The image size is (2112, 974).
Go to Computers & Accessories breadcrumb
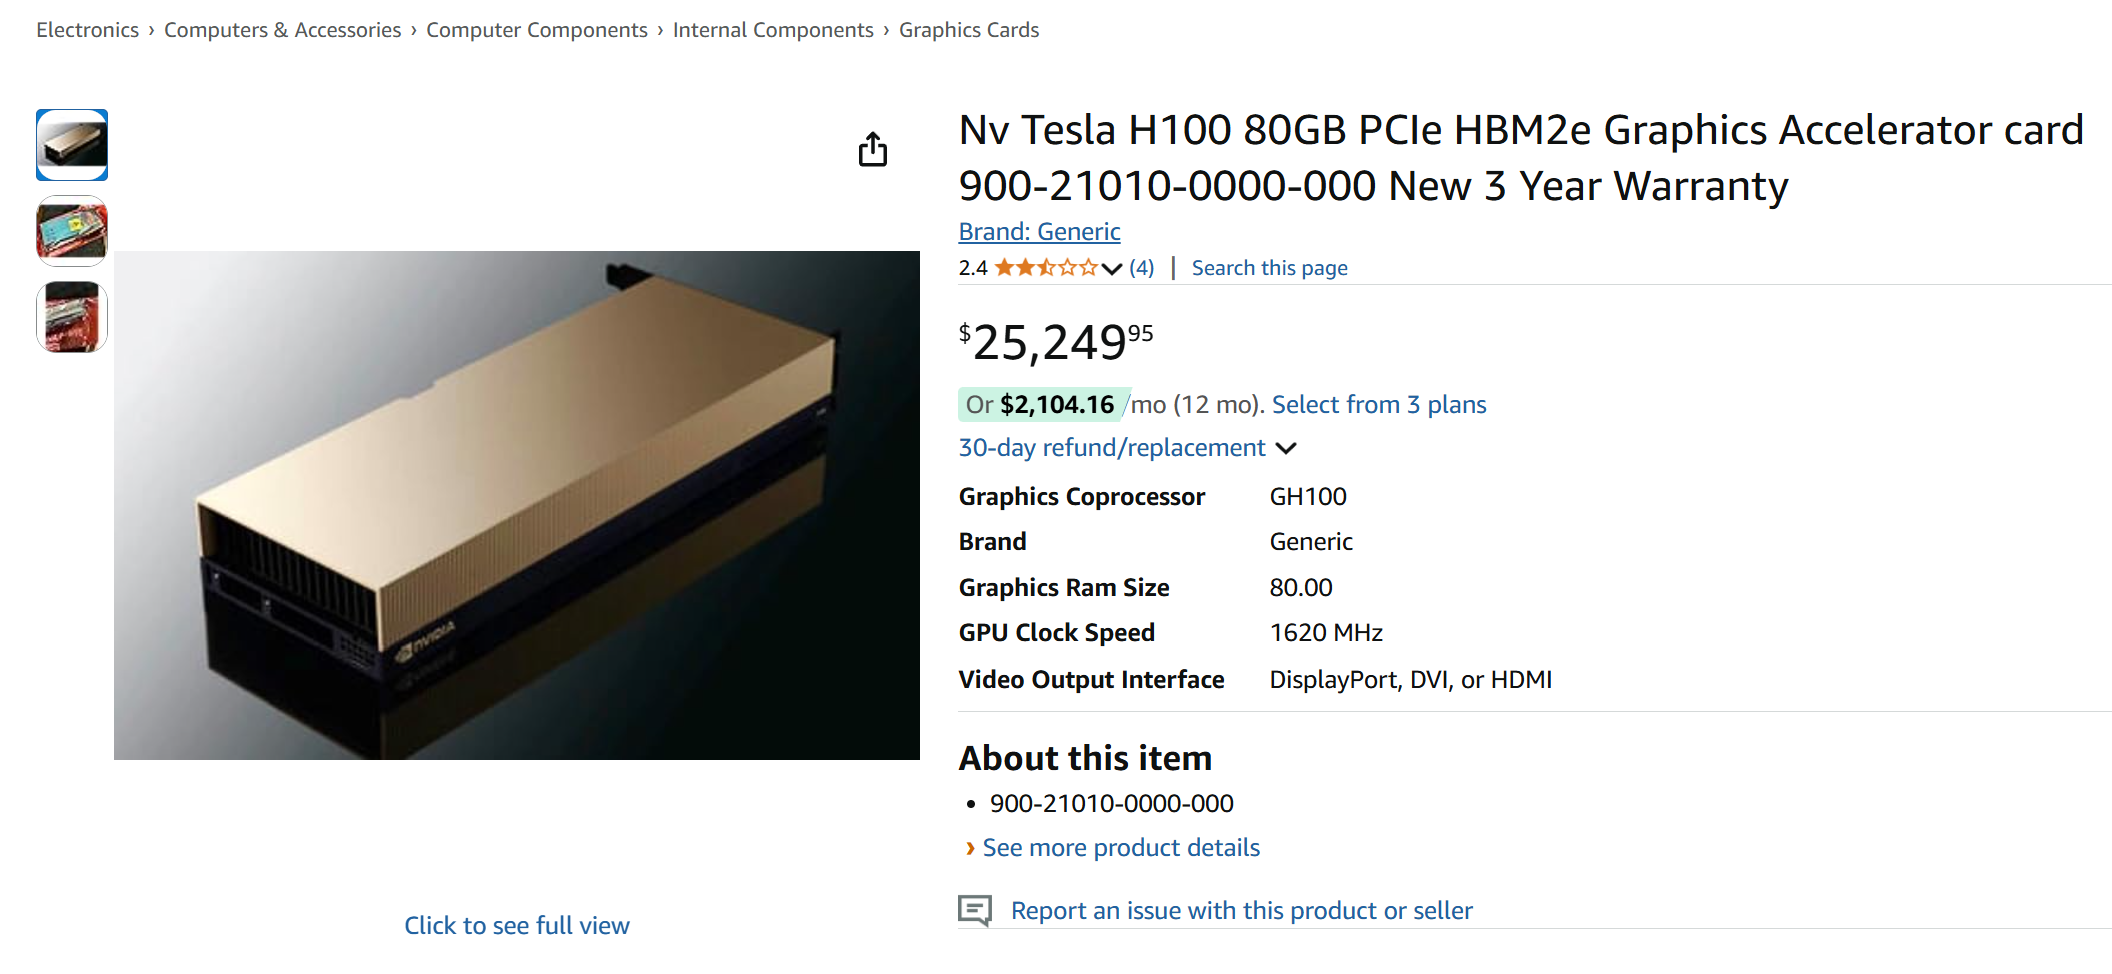[x=283, y=30]
